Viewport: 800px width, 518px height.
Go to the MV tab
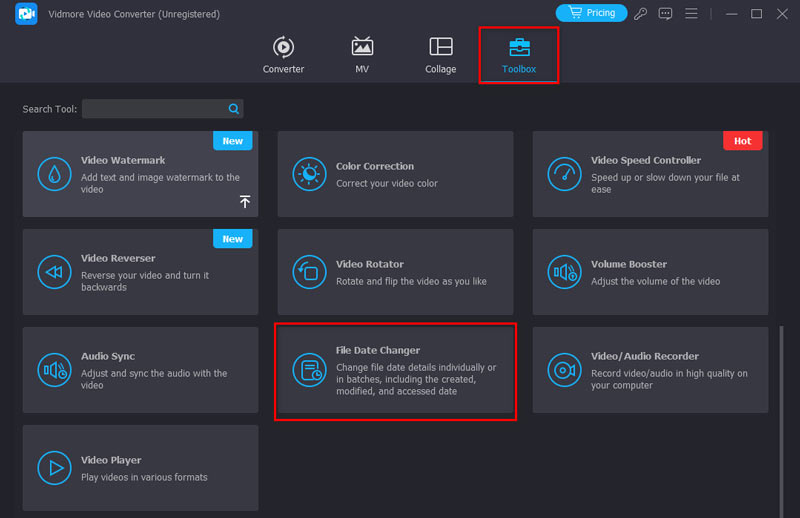[362, 55]
